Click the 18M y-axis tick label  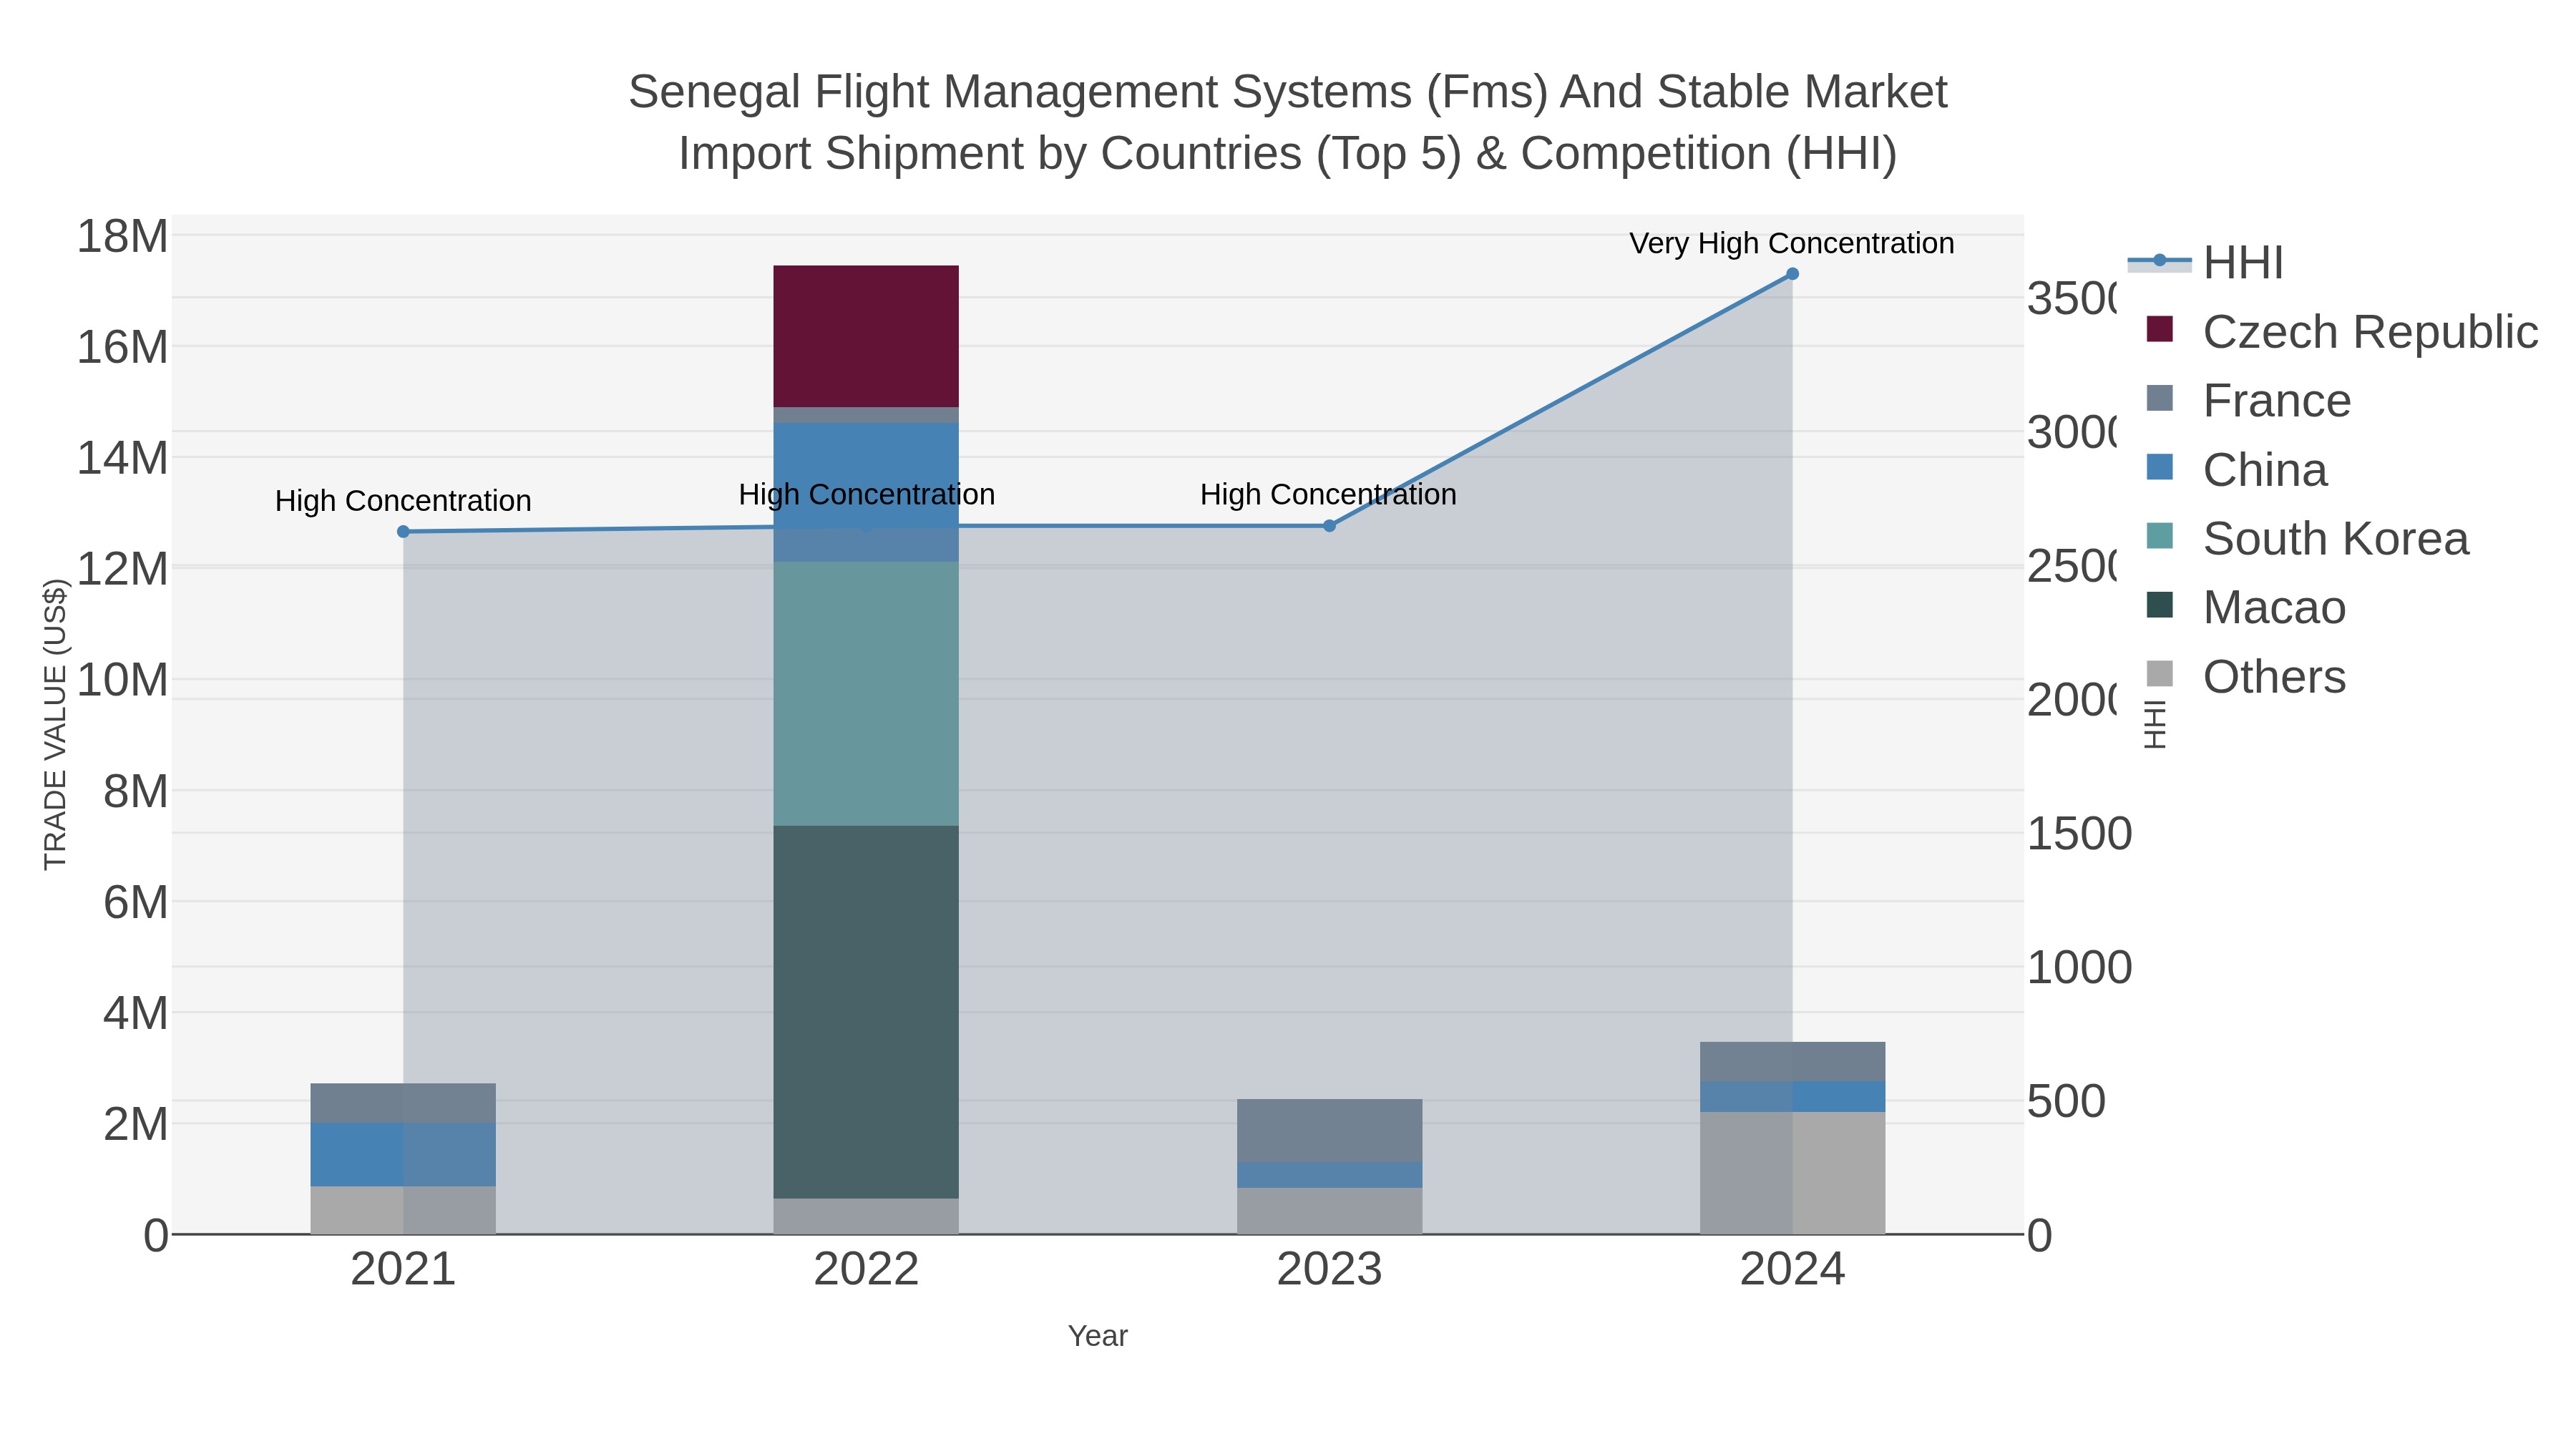[x=123, y=237]
